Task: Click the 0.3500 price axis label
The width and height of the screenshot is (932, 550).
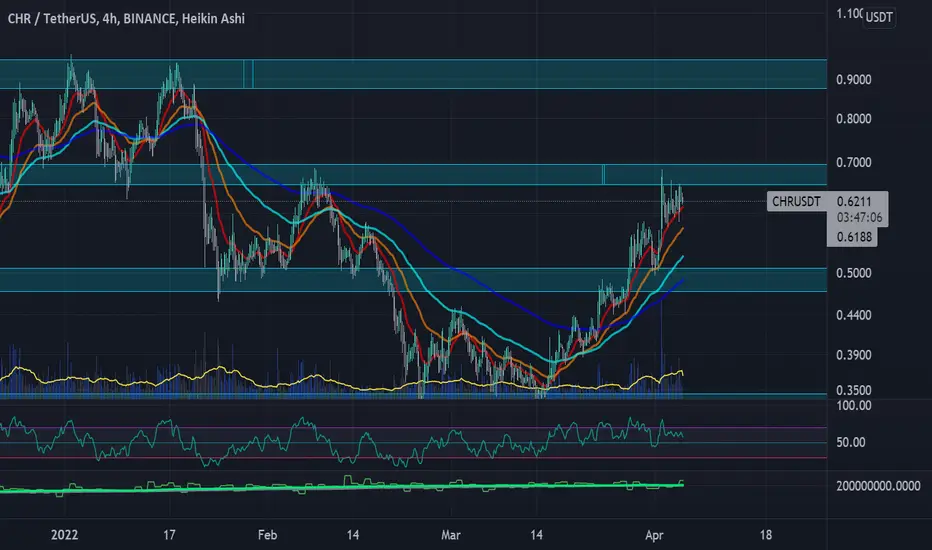Action: [x=854, y=391]
